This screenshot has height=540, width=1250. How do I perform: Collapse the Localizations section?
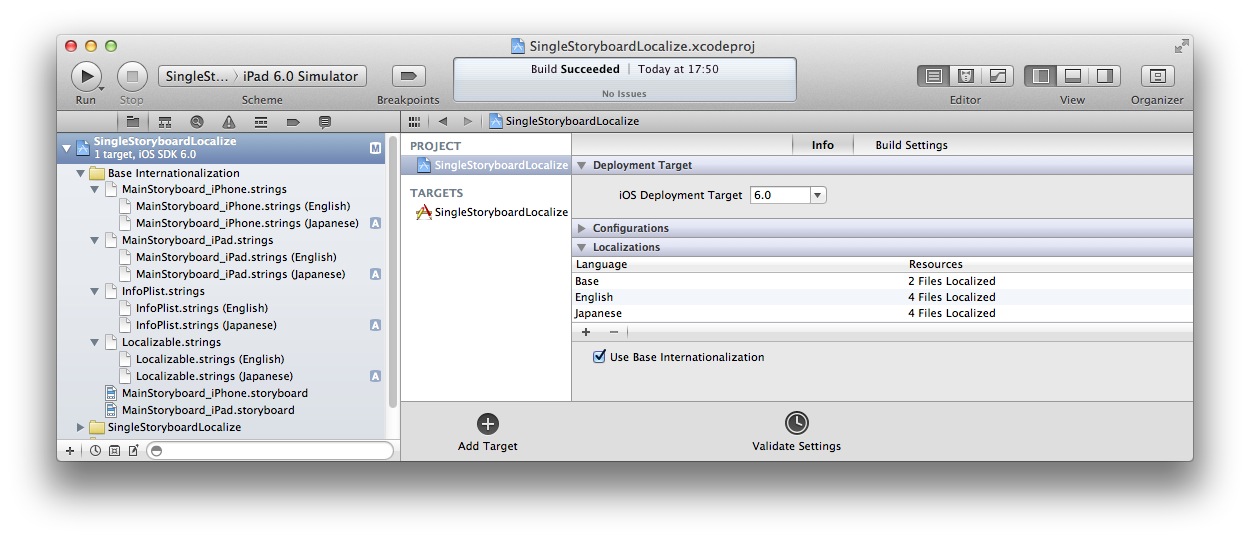click(581, 248)
